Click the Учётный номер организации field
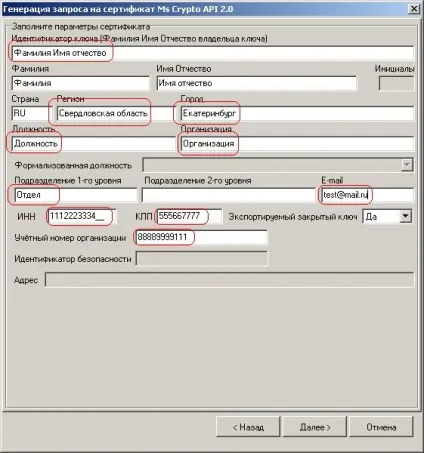This screenshot has height=453, width=424. click(x=201, y=237)
